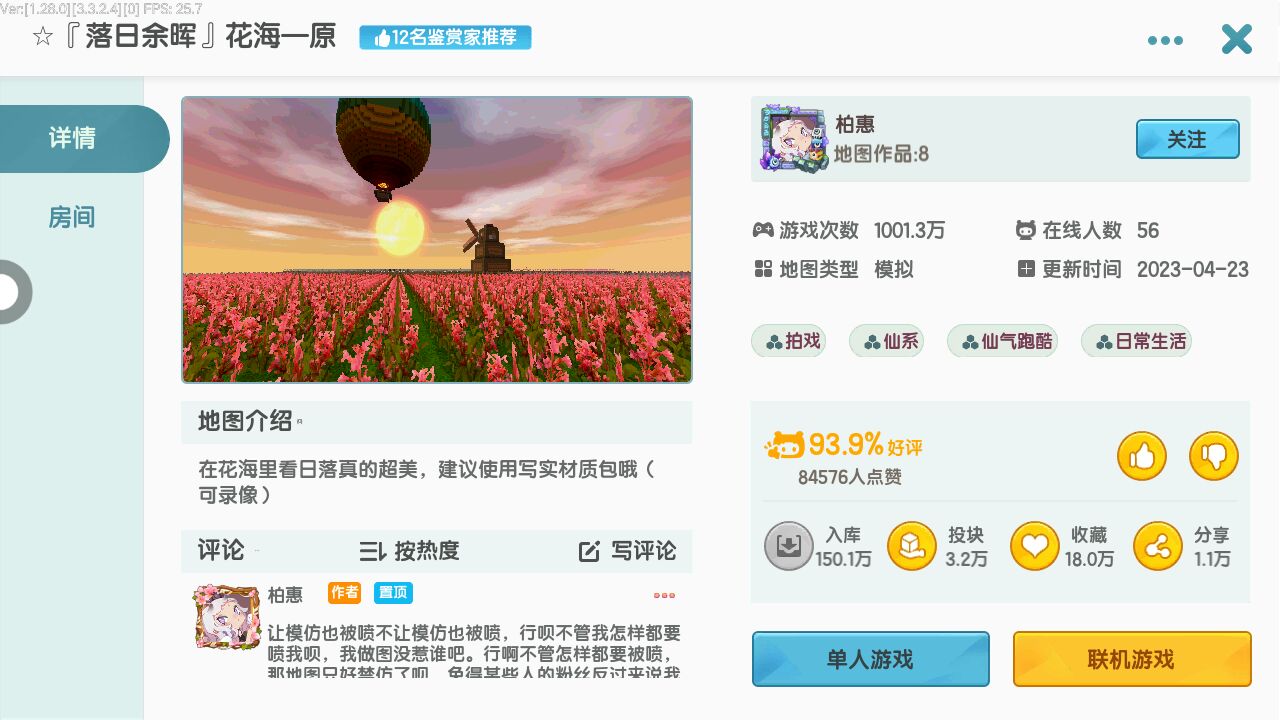Click the thumbs-up like icon

pyautogui.click(x=1142, y=457)
